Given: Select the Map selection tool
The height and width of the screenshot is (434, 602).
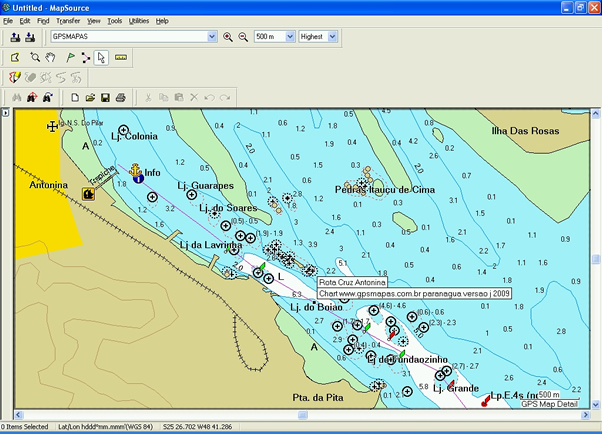Looking at the screenshot, I should coord(15,58).
